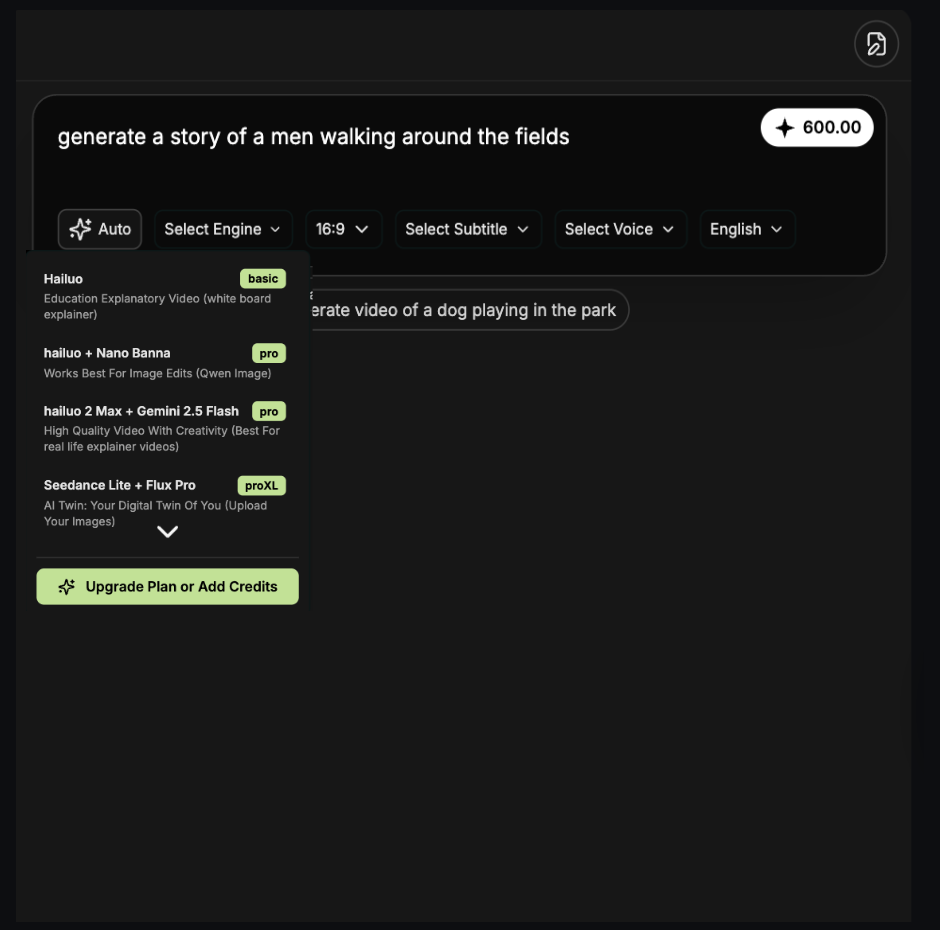The image size is (940, 930).
Task: Click the sparkle icon on Auto button
Action: click(x=80, y=229)
